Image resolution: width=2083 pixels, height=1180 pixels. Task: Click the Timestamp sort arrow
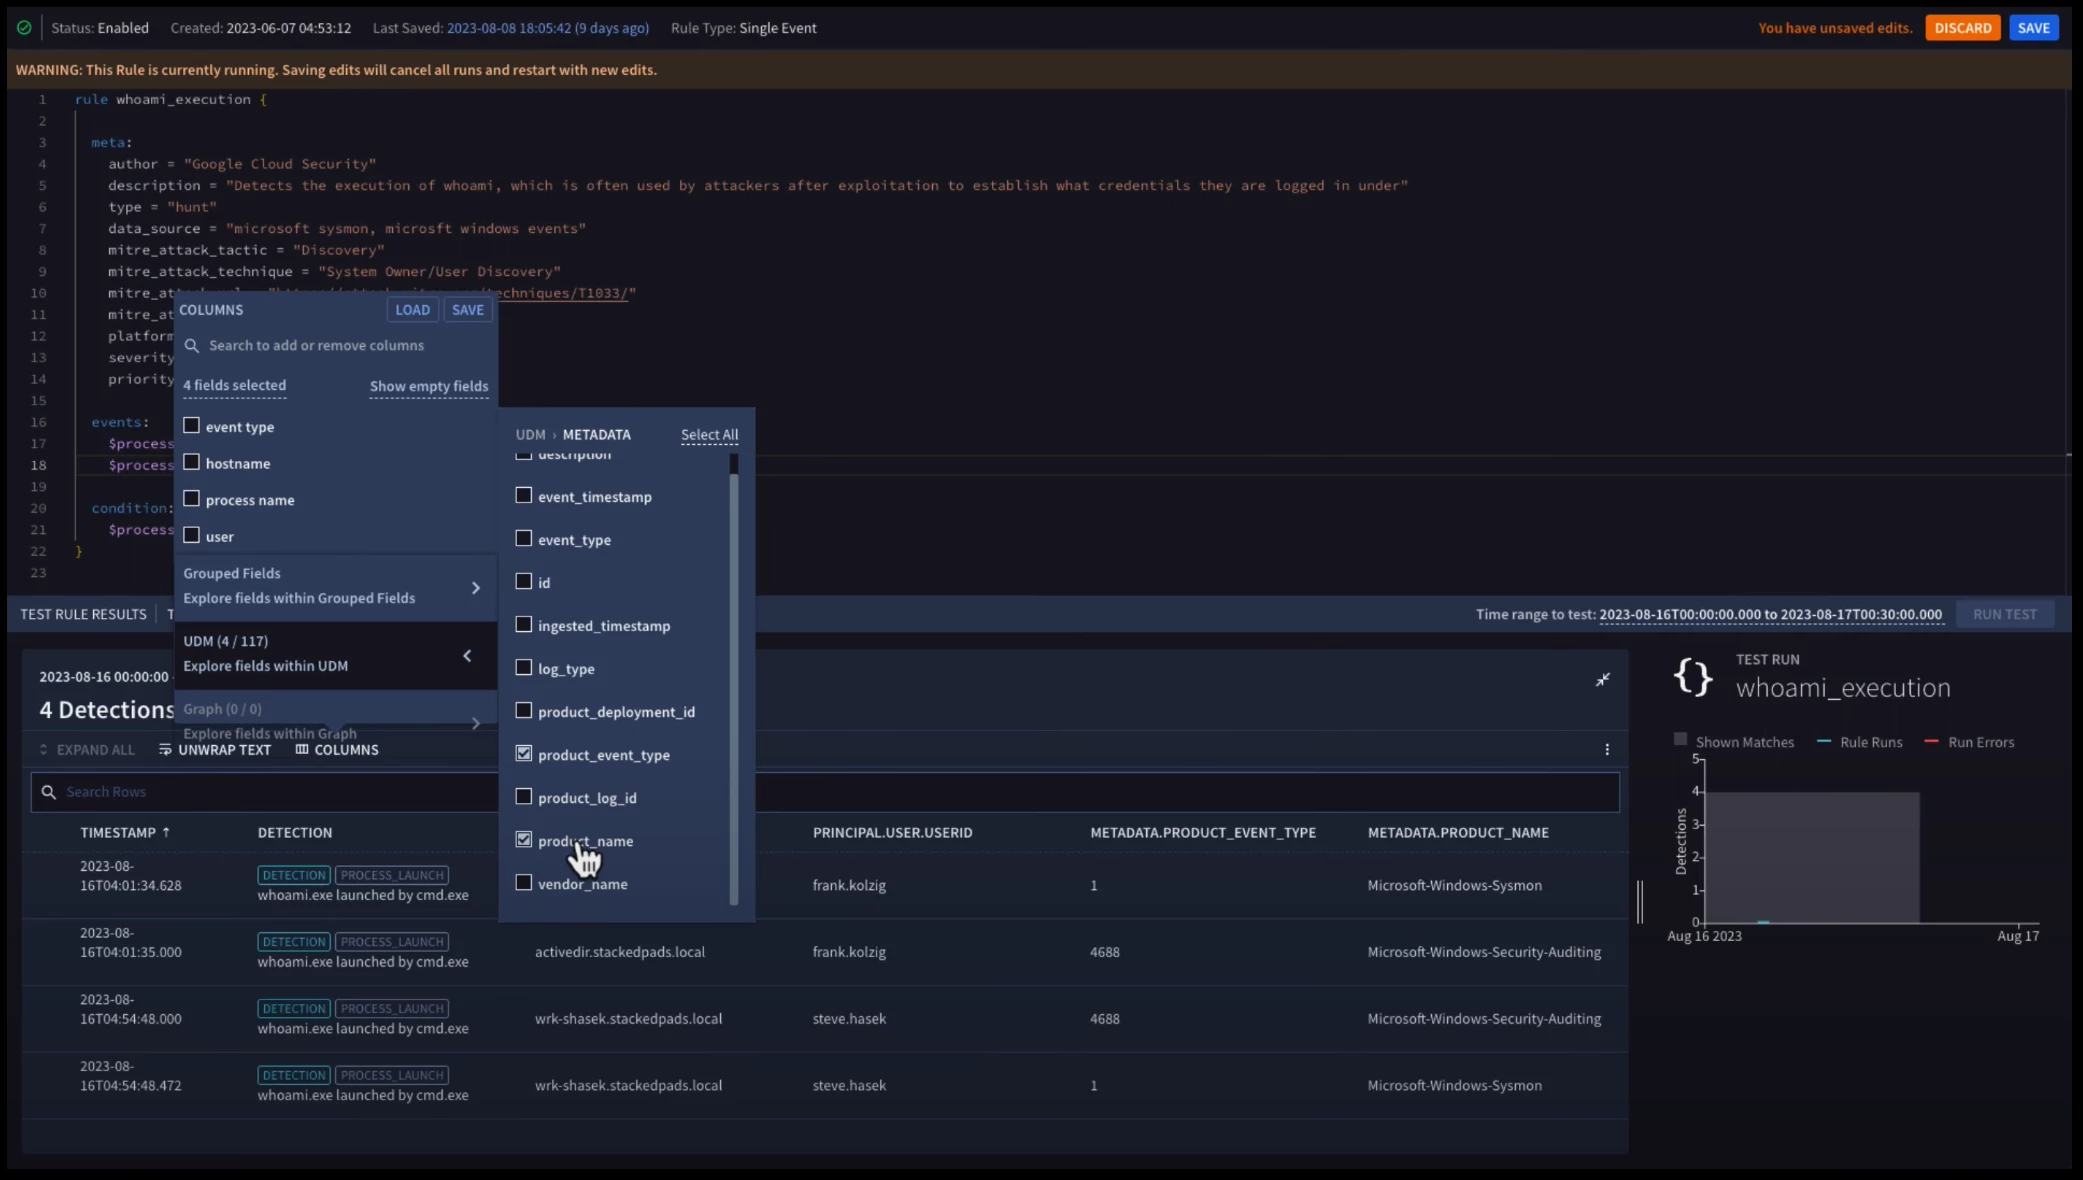(166, 832)
